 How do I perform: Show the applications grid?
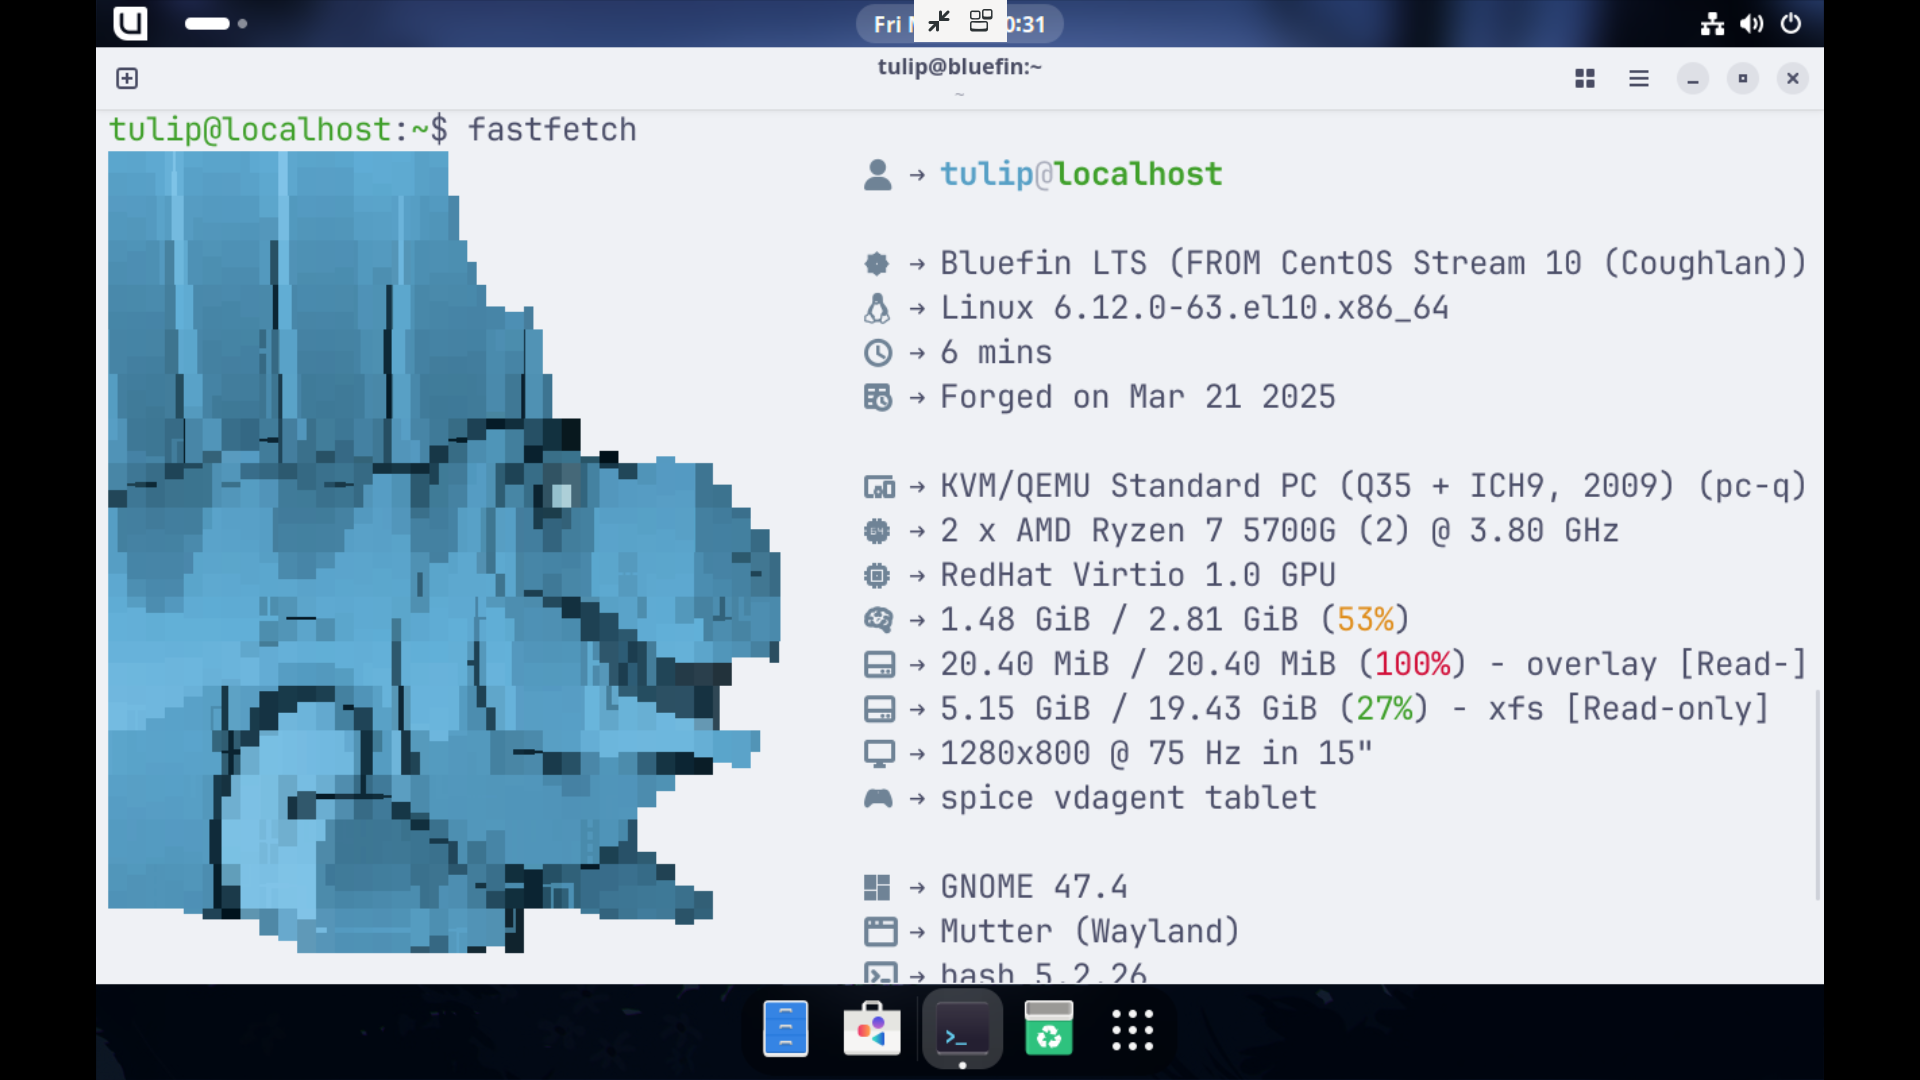click(x=1133, y=1029)
